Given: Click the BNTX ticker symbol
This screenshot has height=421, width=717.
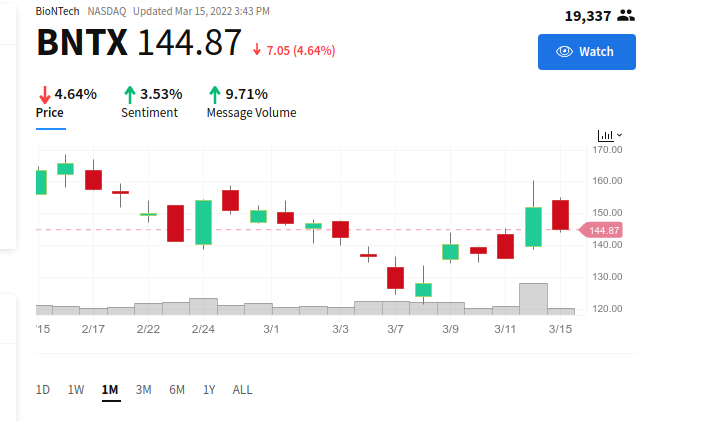Looking at the screenshot, I should pos(82,43).
